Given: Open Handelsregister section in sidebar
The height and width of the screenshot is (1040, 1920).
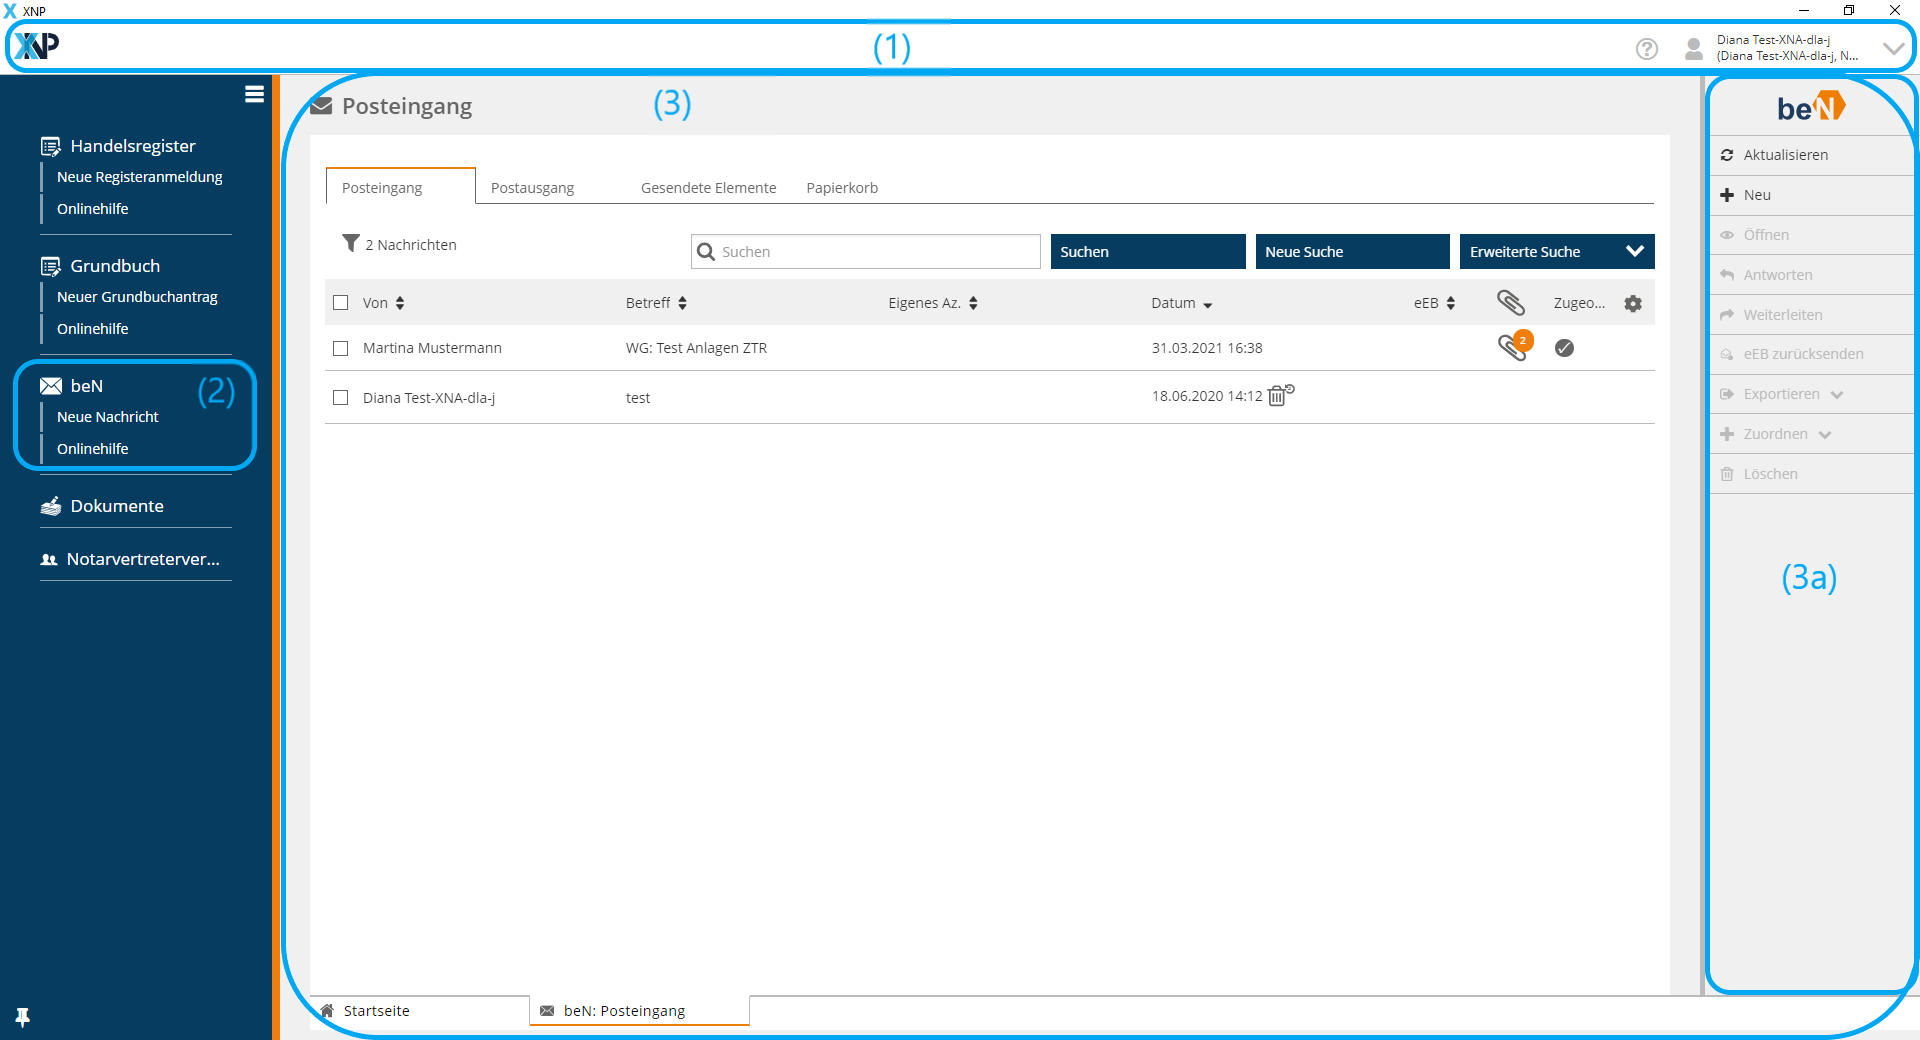Looking at the screenshot, I should tap(133, 146).
